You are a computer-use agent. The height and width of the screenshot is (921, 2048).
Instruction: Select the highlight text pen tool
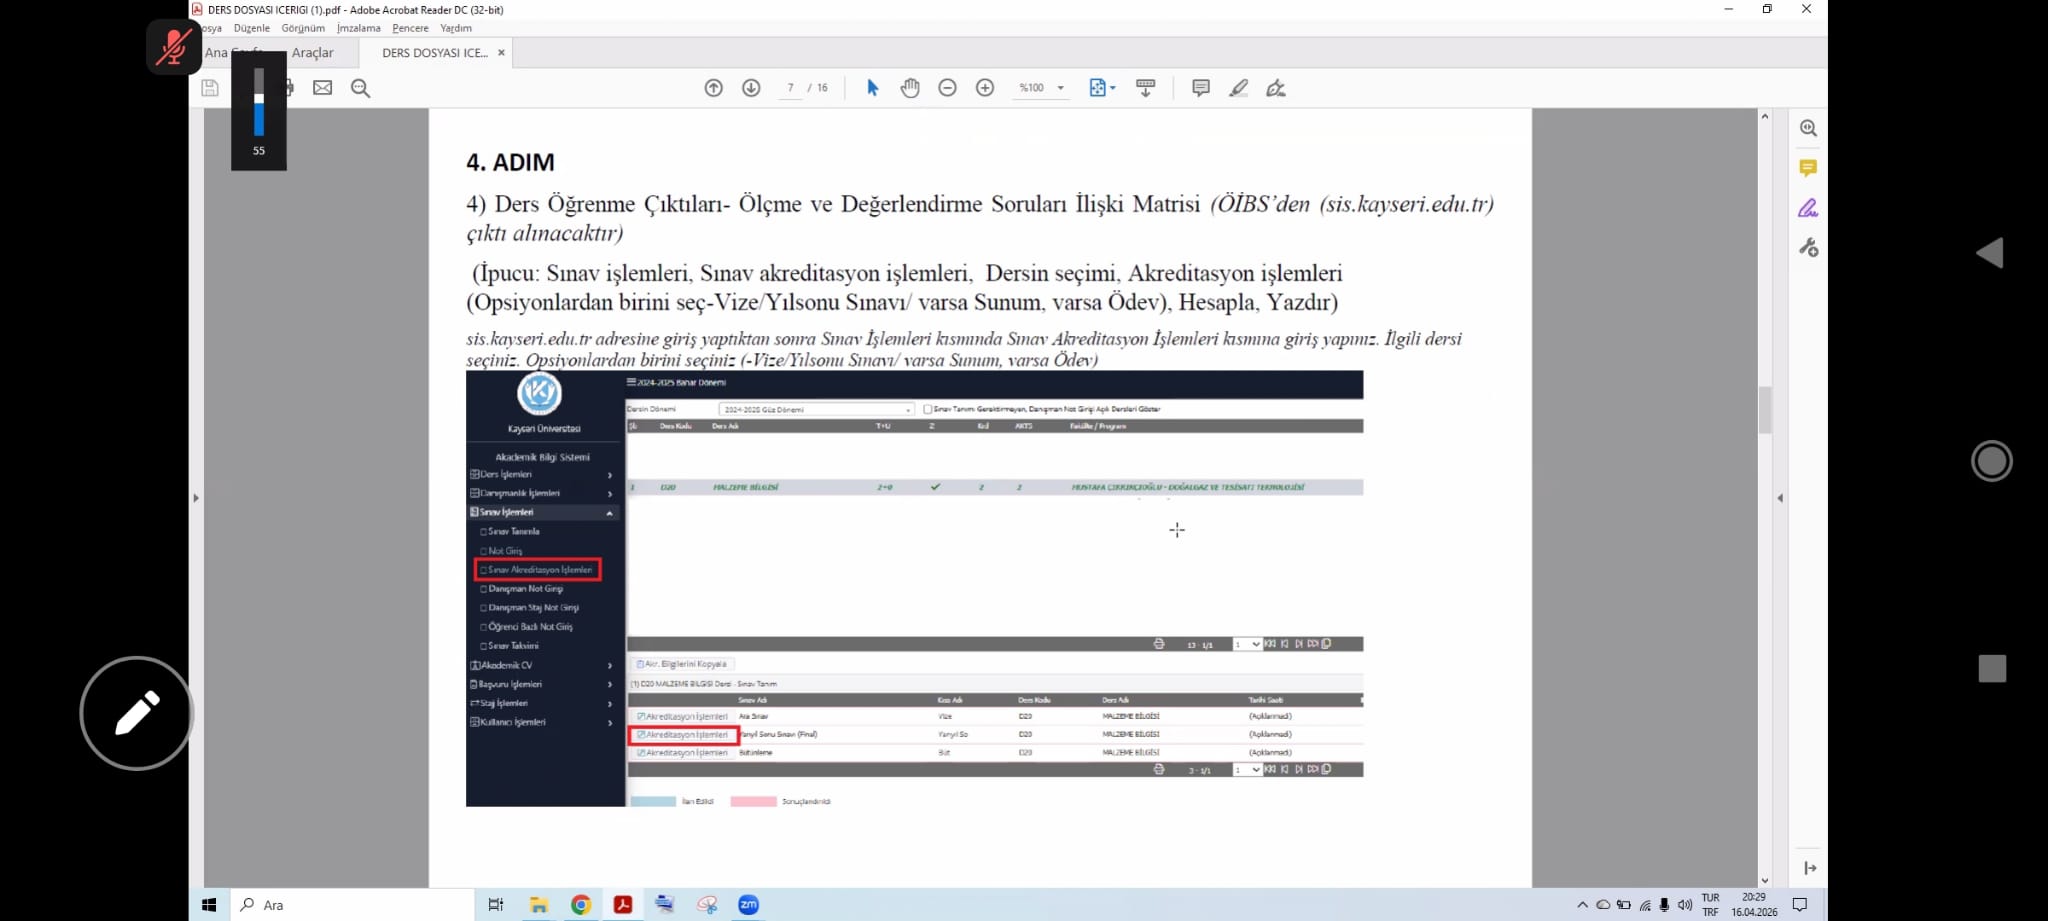click(1238, 88)
